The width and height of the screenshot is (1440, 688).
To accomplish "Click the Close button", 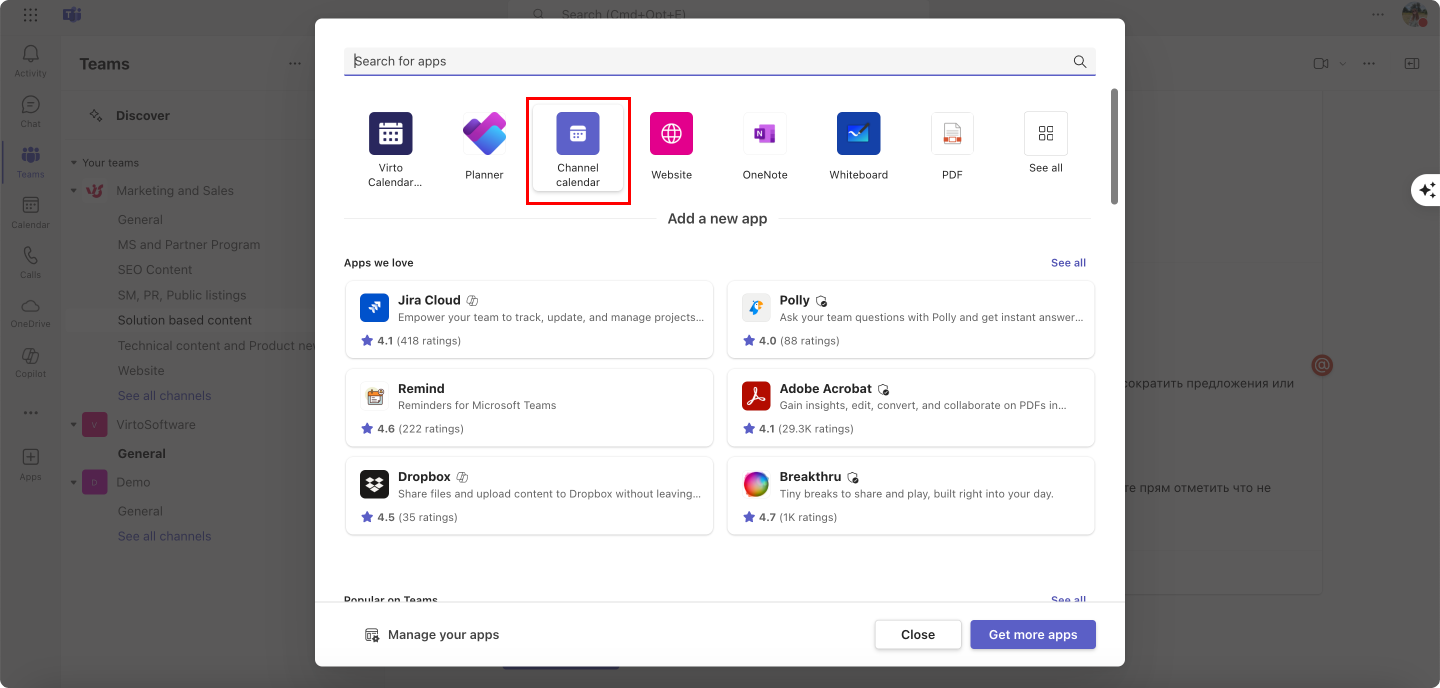I will coord(918,635).
